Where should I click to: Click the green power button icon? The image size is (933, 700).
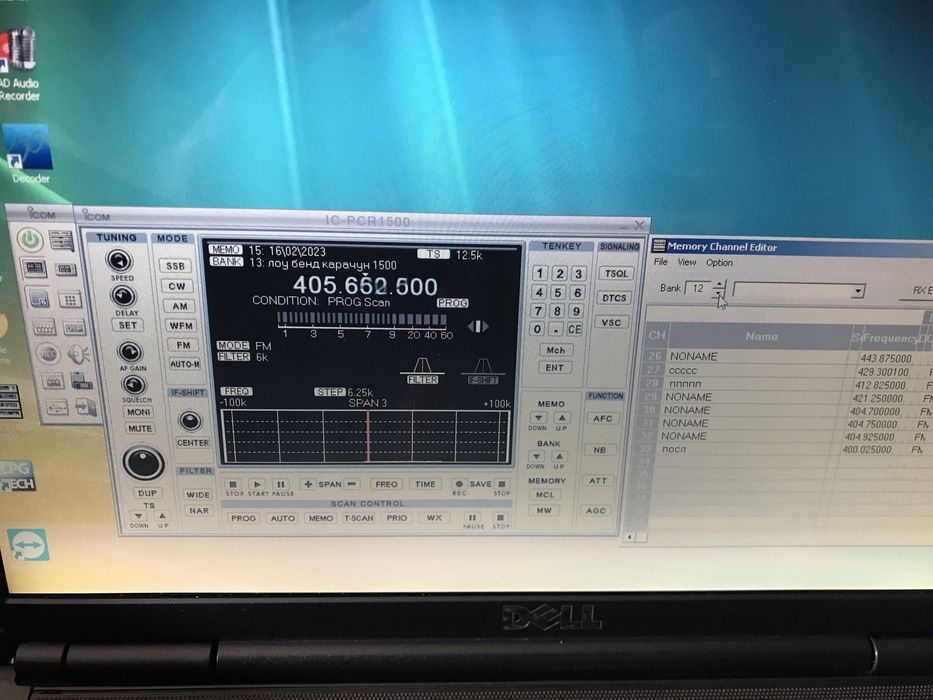point(29,240)
